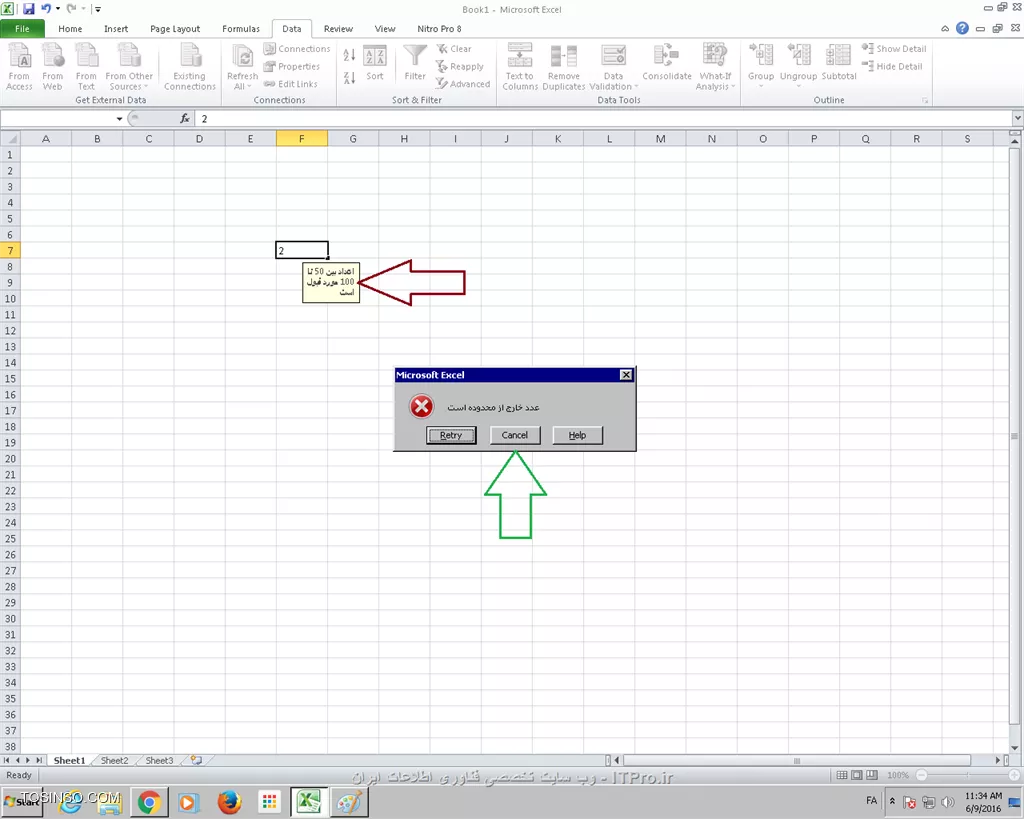
Task: Switch to Normal view button
Action: click(842, 775)
